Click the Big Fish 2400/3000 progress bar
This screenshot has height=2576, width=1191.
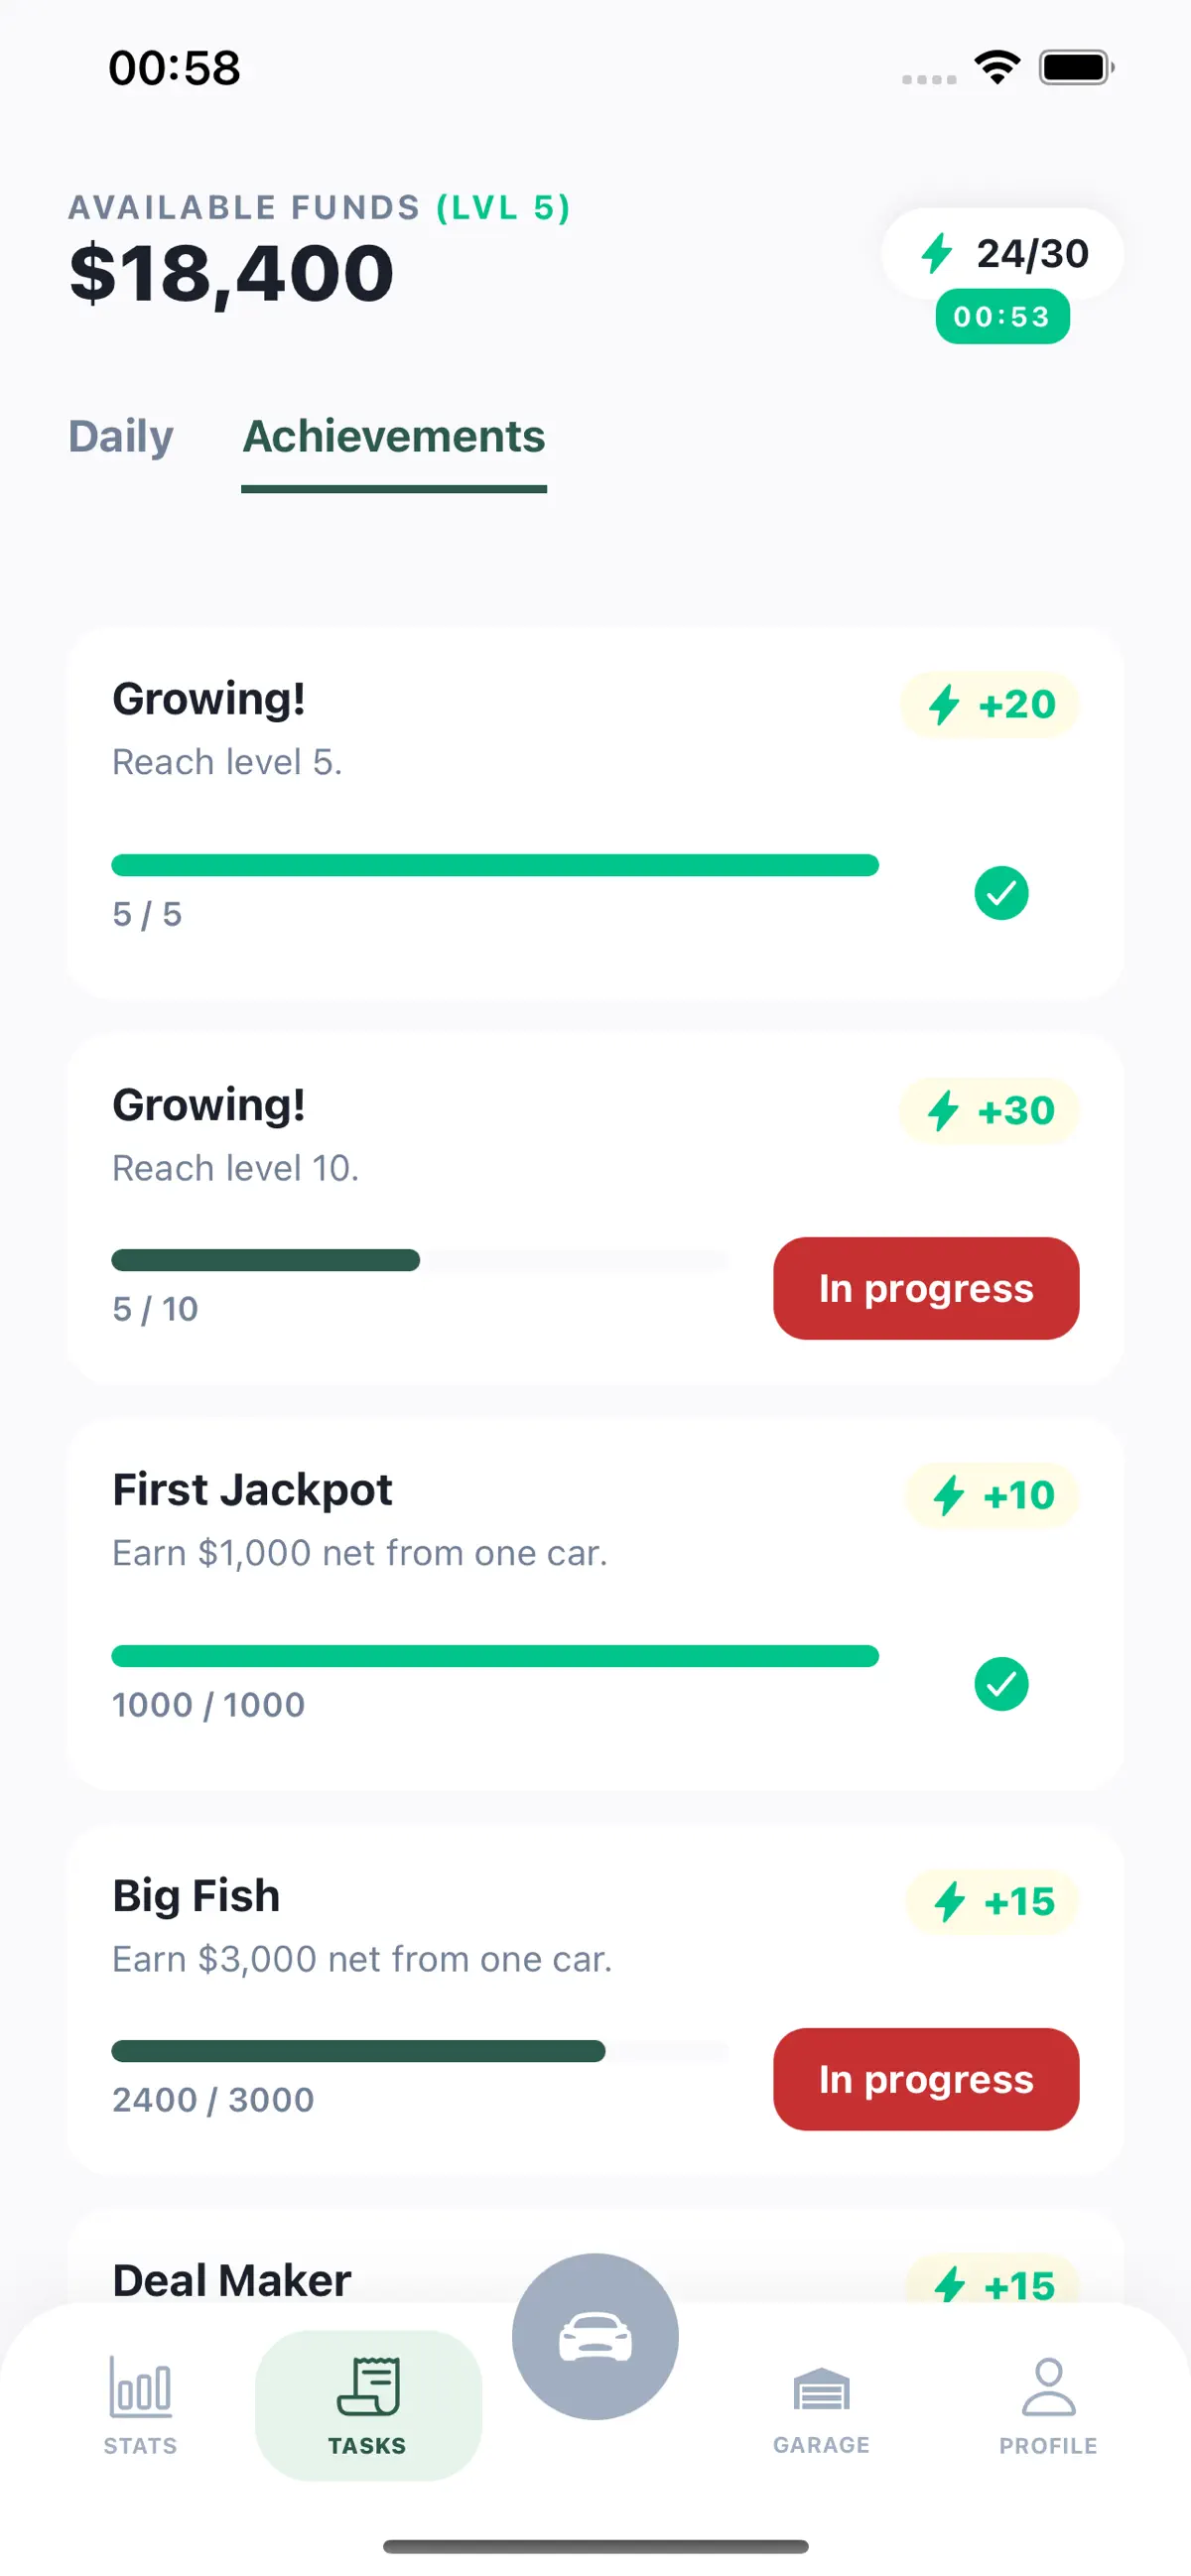coord(420,2051)
